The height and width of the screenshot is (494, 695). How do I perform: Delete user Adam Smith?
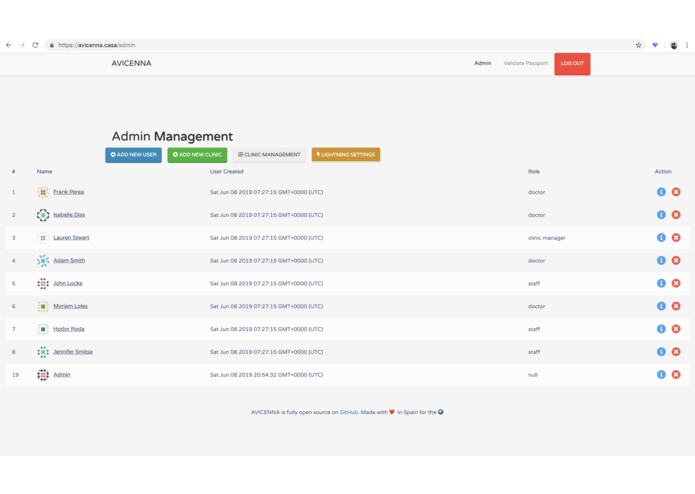pyautogui.click(x=676, y=260)
